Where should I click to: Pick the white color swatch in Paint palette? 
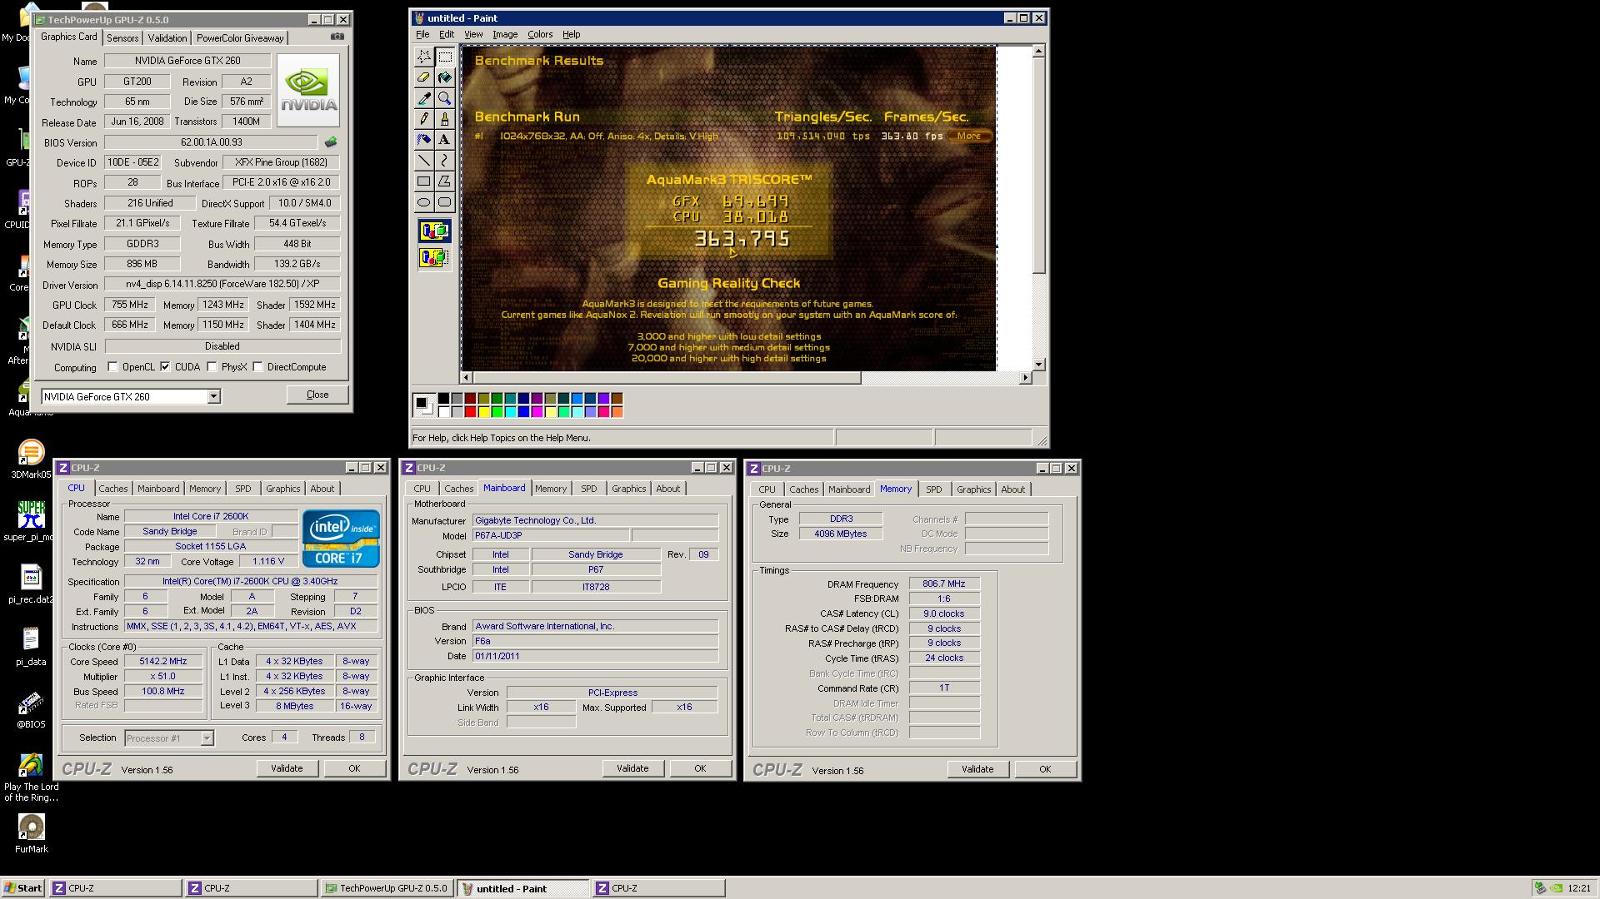point(443,412)
